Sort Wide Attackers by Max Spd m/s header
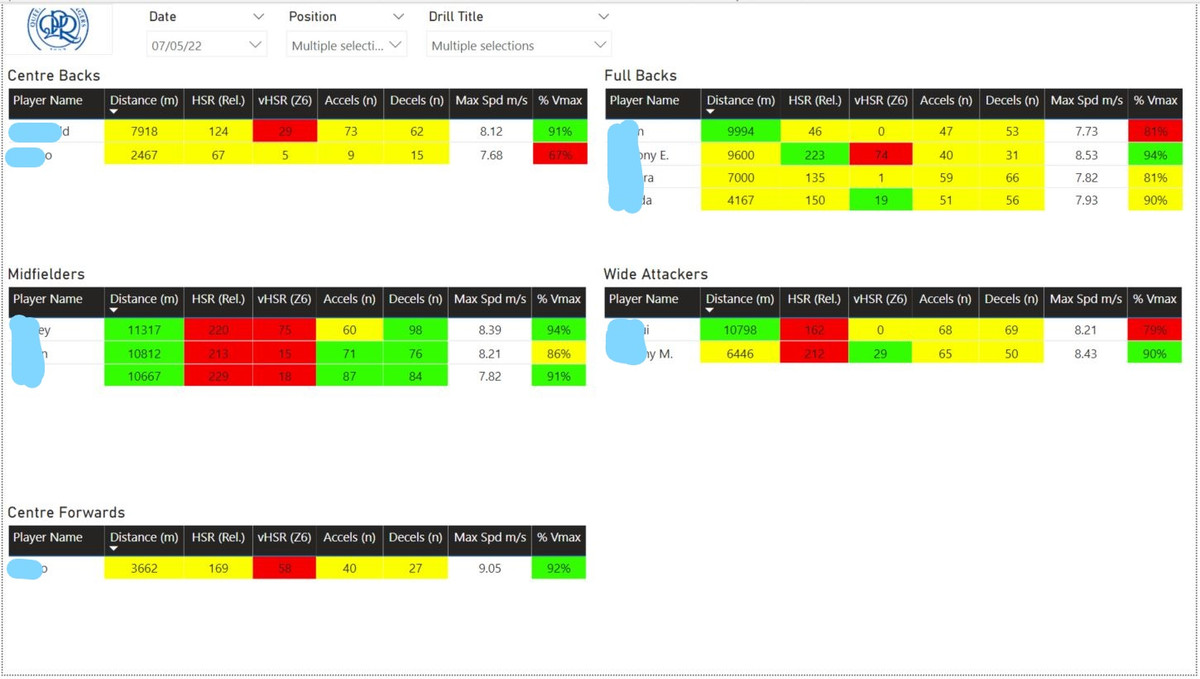 (x=1086, y=299)
